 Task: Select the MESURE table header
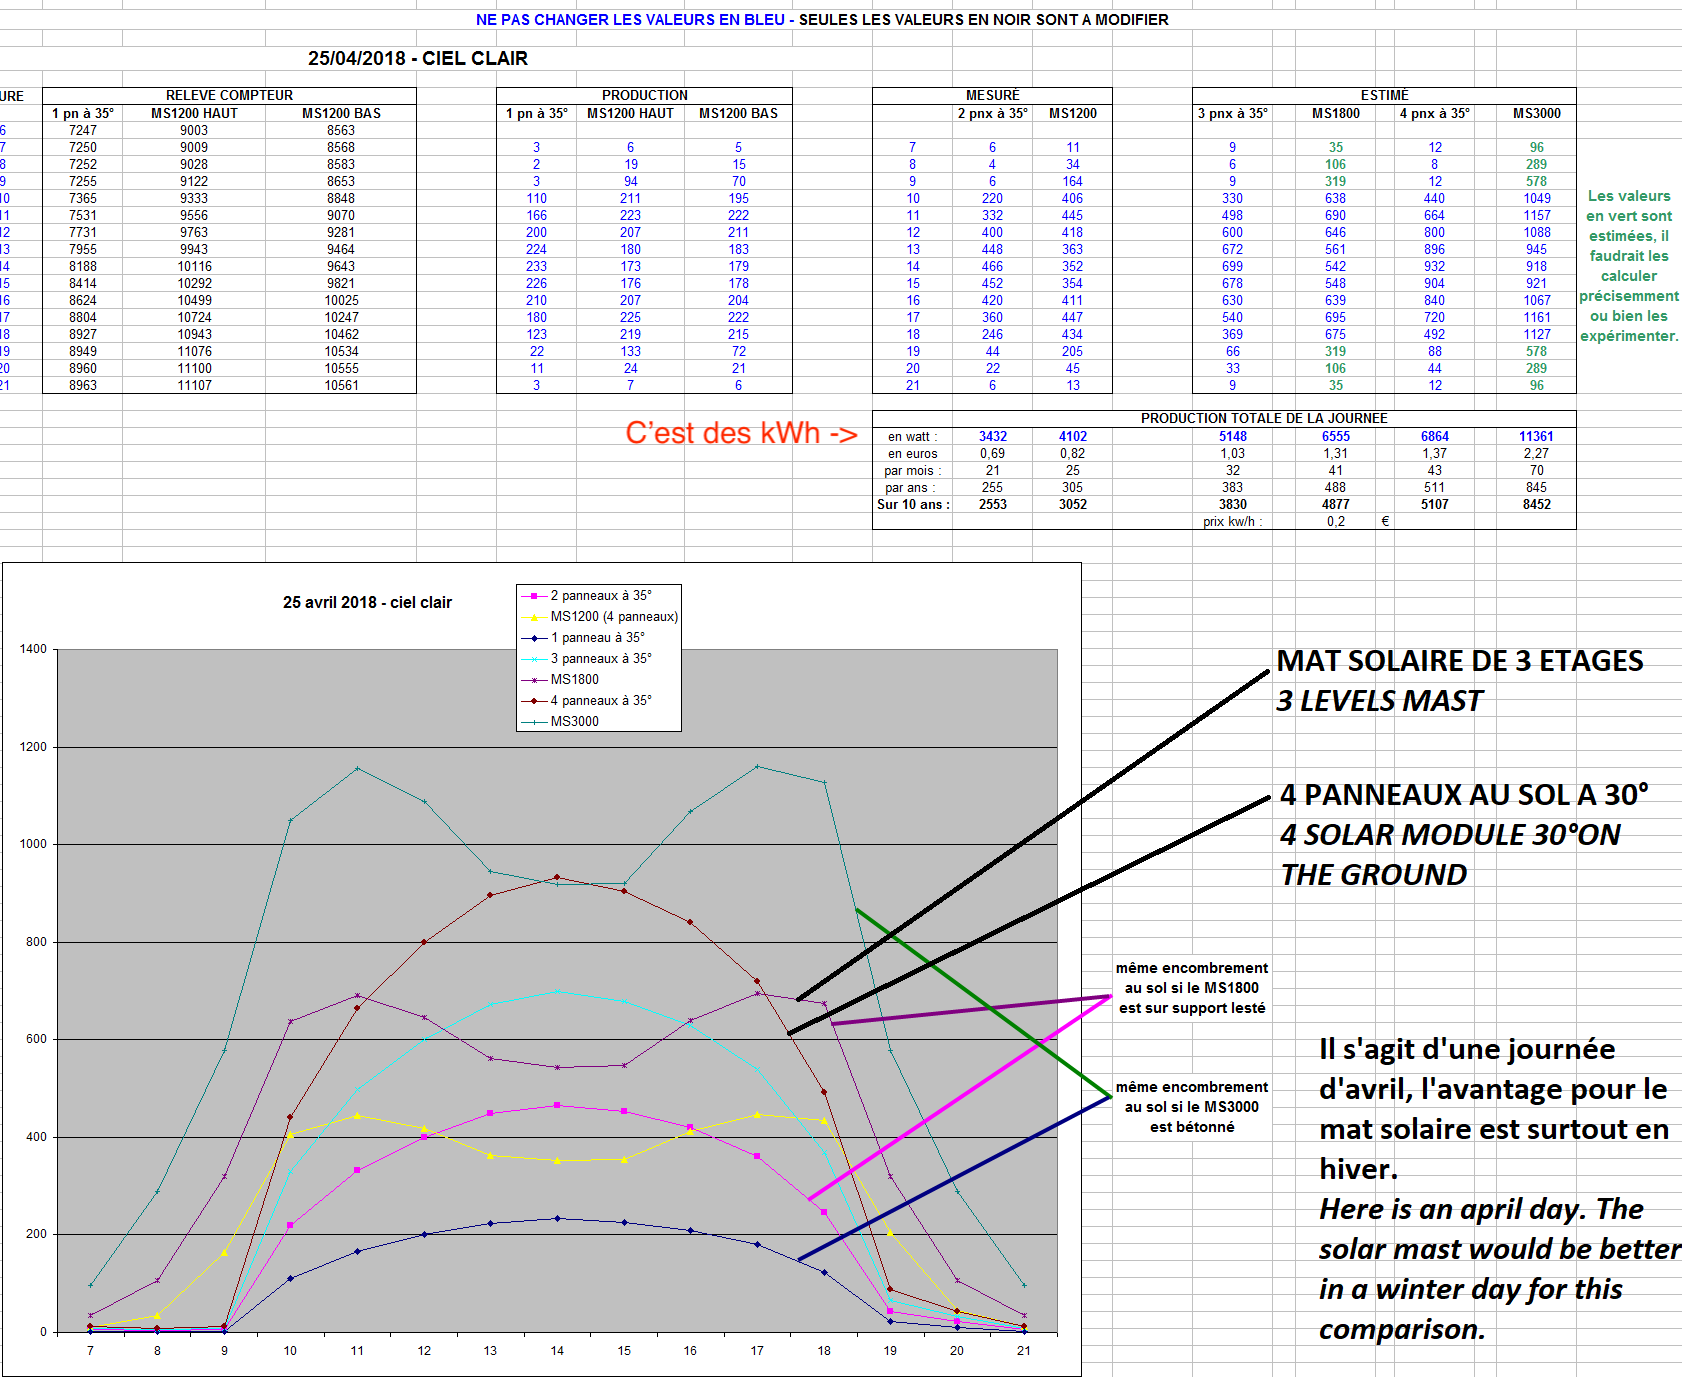tap(993, 95)
